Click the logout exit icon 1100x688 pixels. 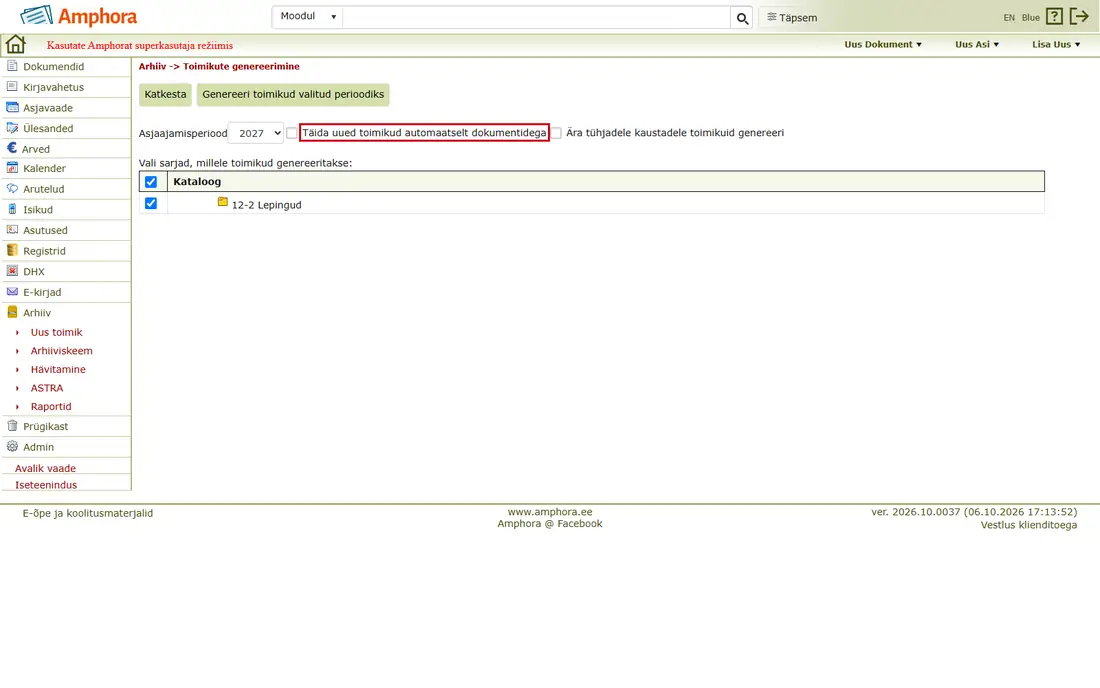click(x=1079, y=16)
